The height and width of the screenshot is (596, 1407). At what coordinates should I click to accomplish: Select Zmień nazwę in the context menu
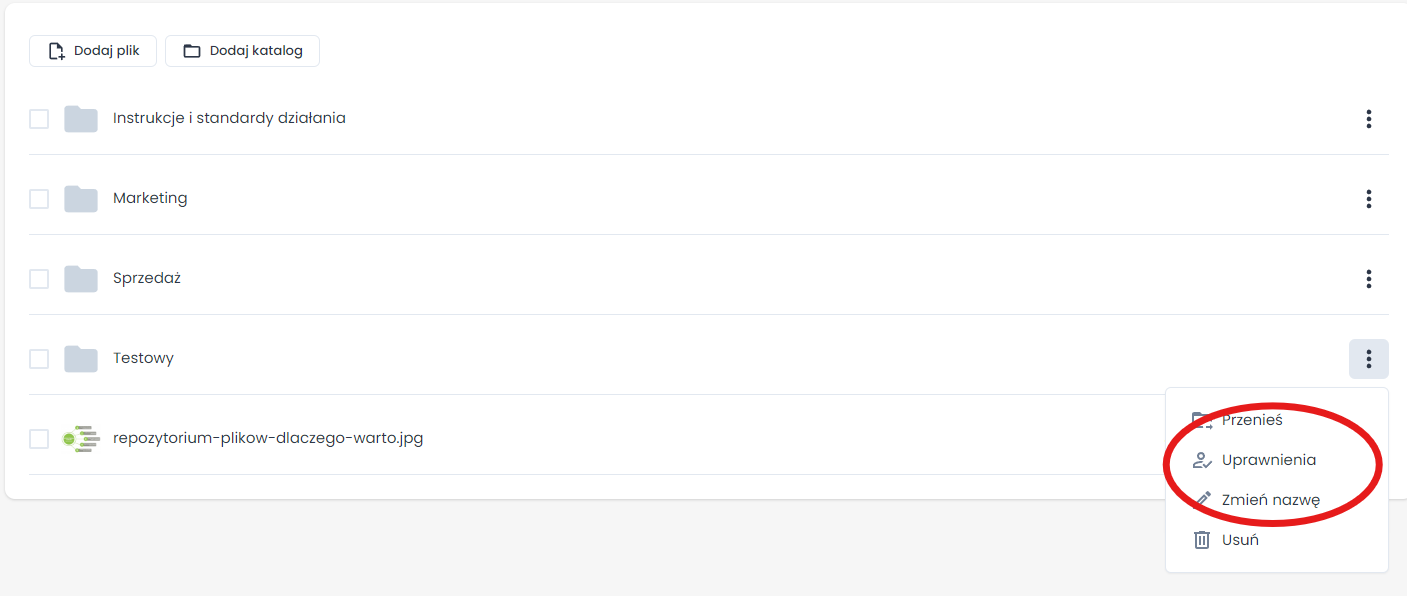[x=1270, y=500]
